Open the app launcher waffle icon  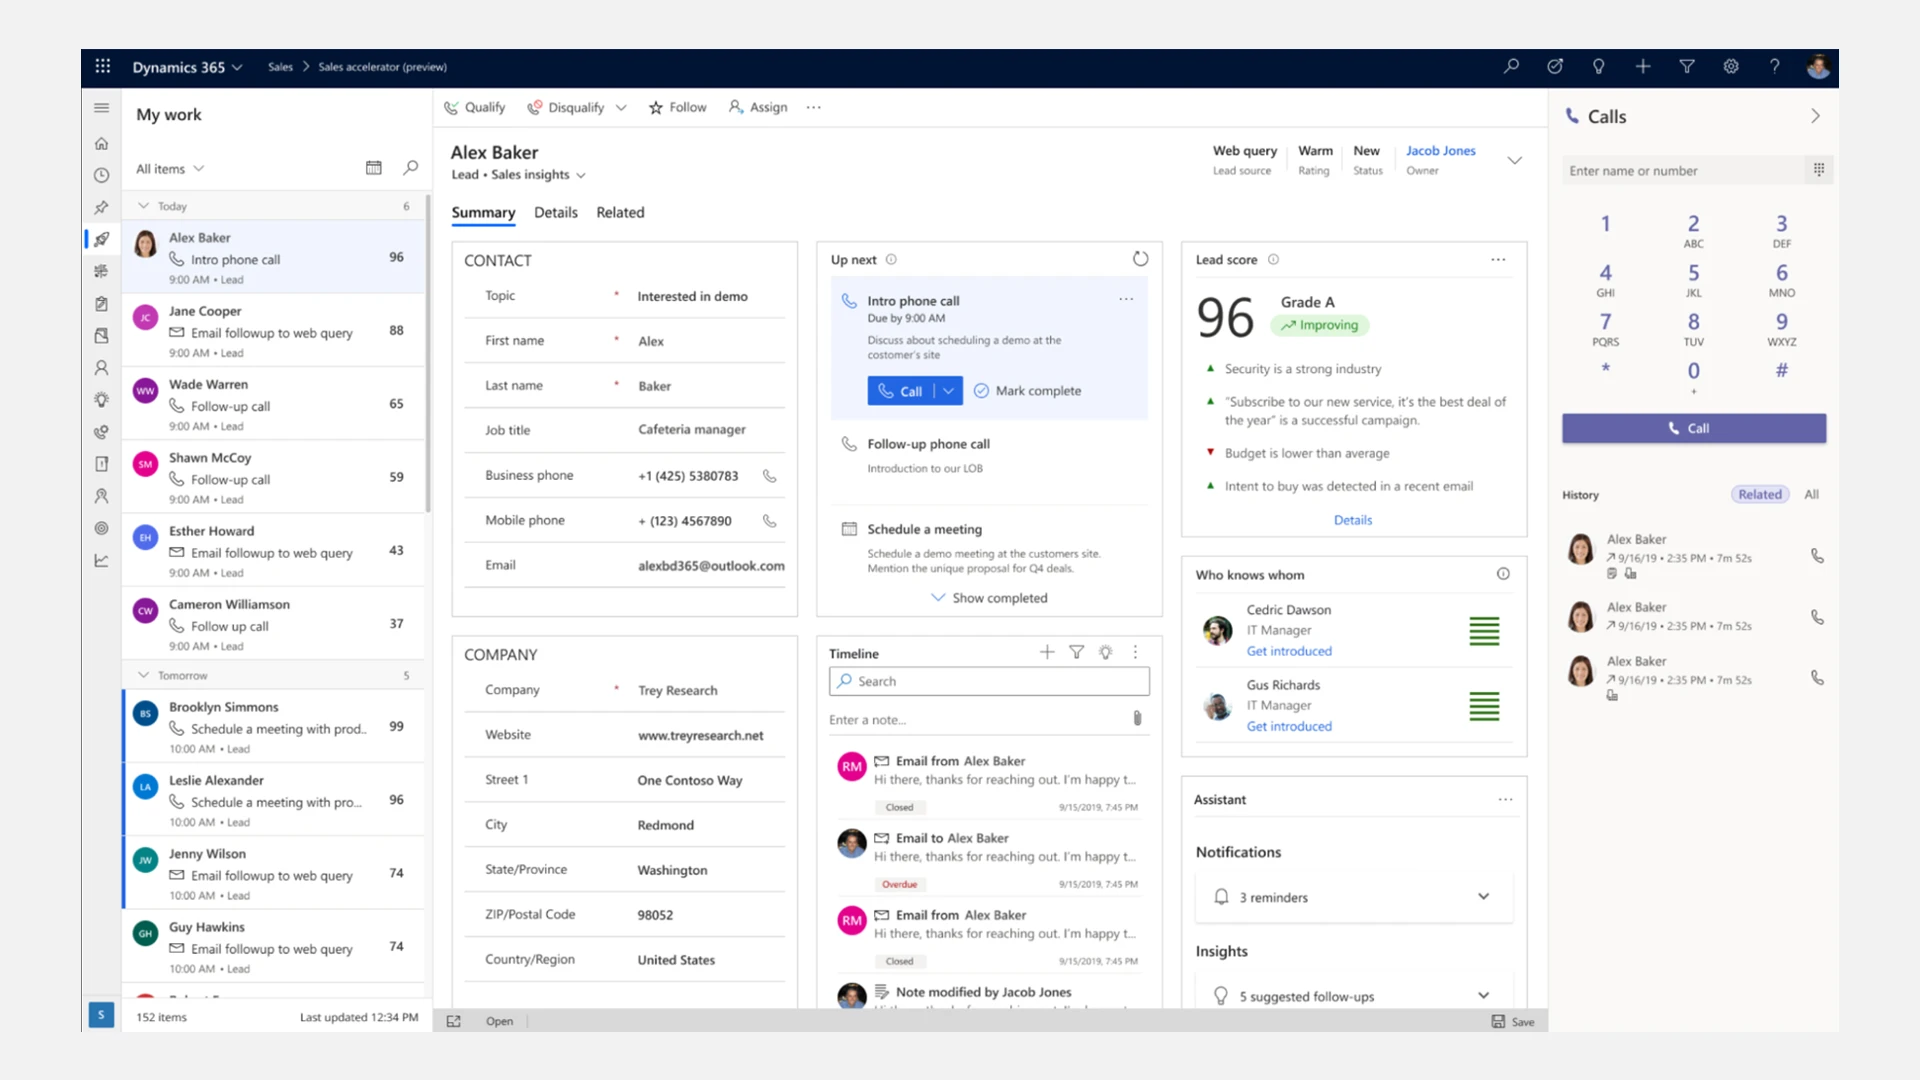pos(102,66)
